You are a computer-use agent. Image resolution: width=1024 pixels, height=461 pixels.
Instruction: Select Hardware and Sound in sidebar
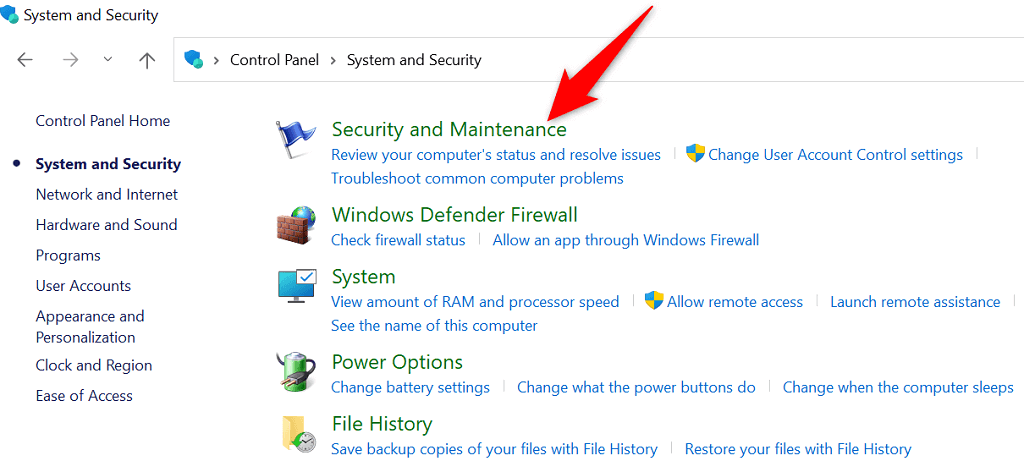pyautogui.click(x=106, y=225)
